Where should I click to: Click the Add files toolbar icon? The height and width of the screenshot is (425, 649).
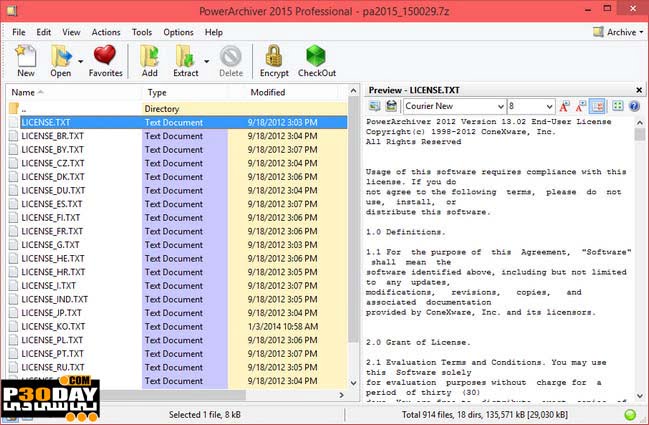149,61
